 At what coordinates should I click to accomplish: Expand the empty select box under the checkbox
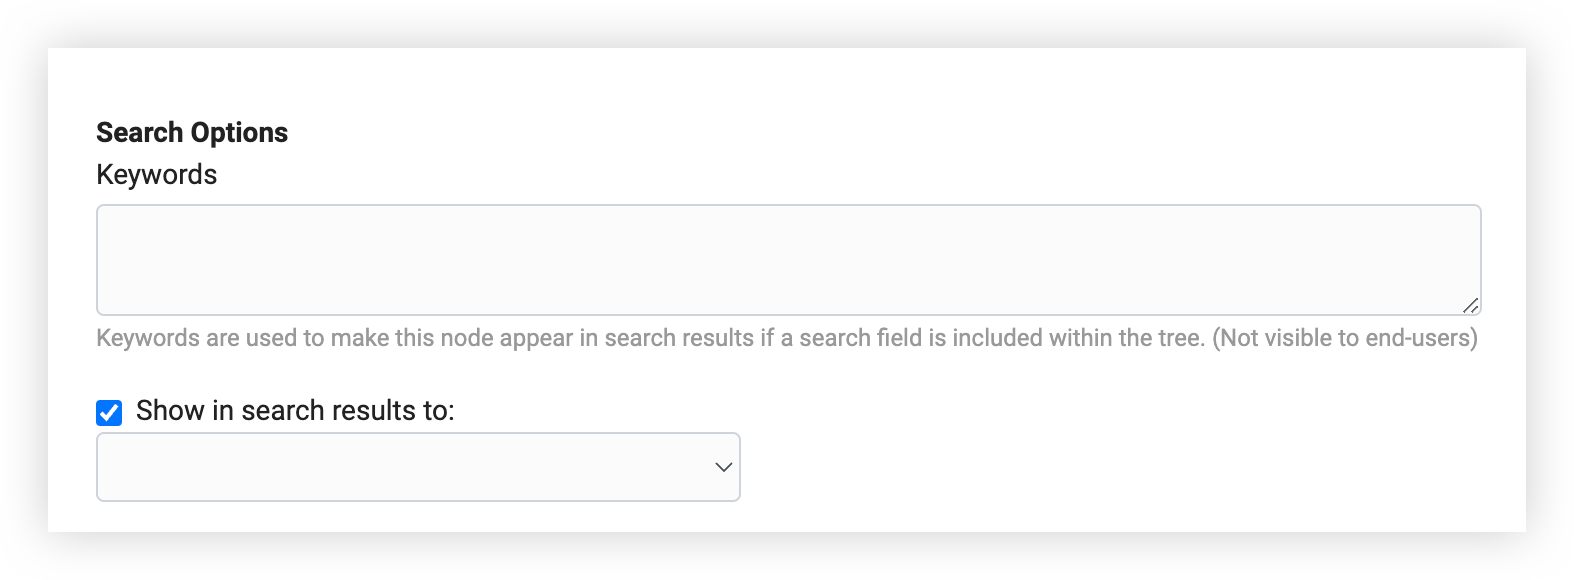coord(418,467)
